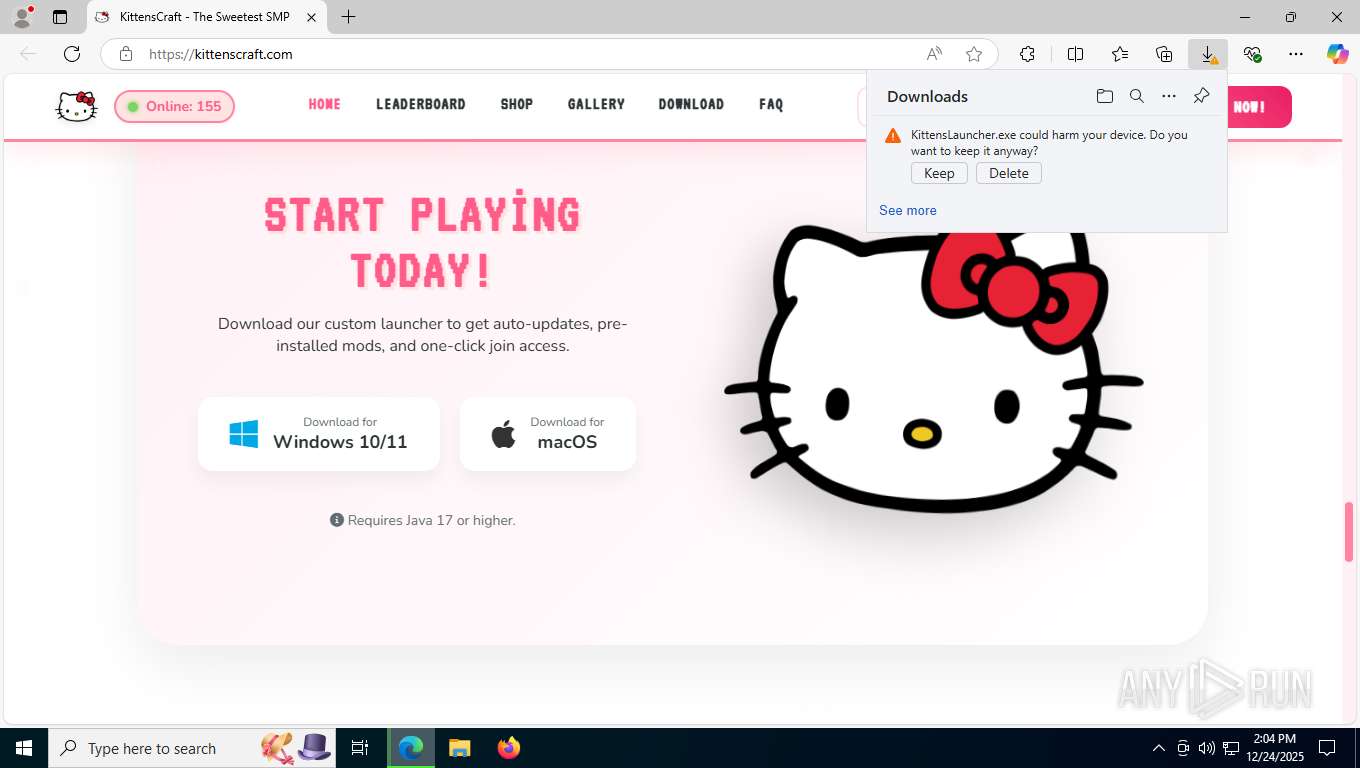Launch Copilot from the toolbar
This screenshot has height=768, width=1360.
click(1338, 54)
